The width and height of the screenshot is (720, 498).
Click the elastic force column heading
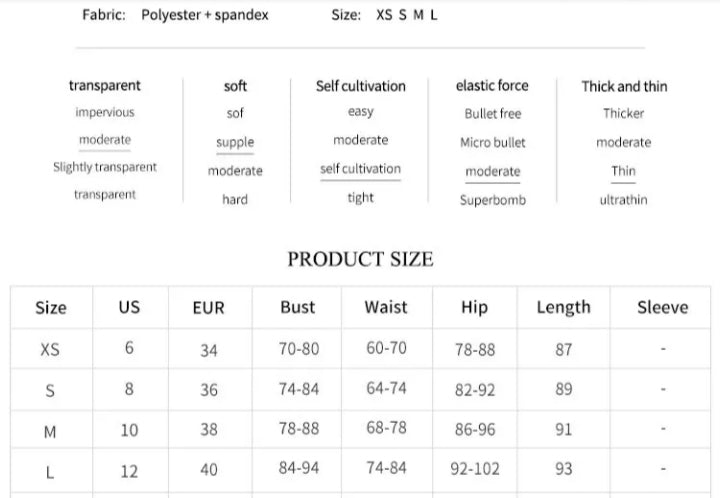point(492,86)
